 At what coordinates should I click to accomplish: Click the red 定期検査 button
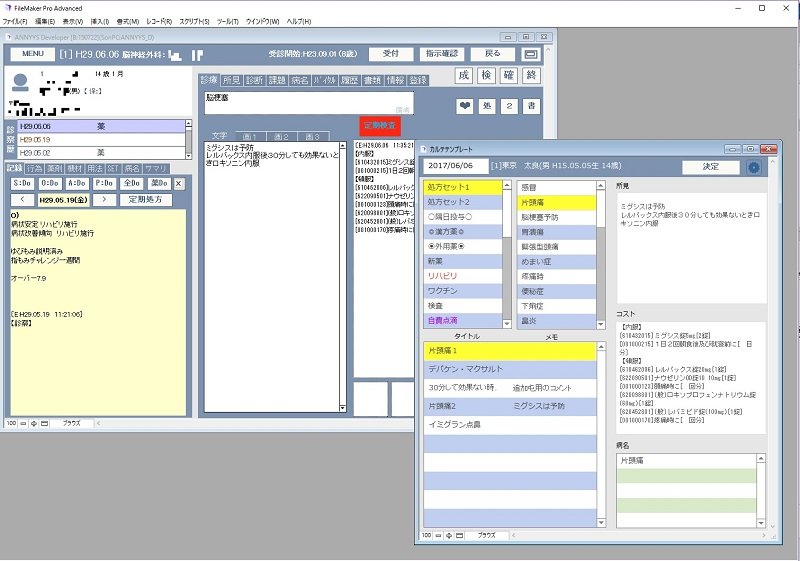click(380, 125)
